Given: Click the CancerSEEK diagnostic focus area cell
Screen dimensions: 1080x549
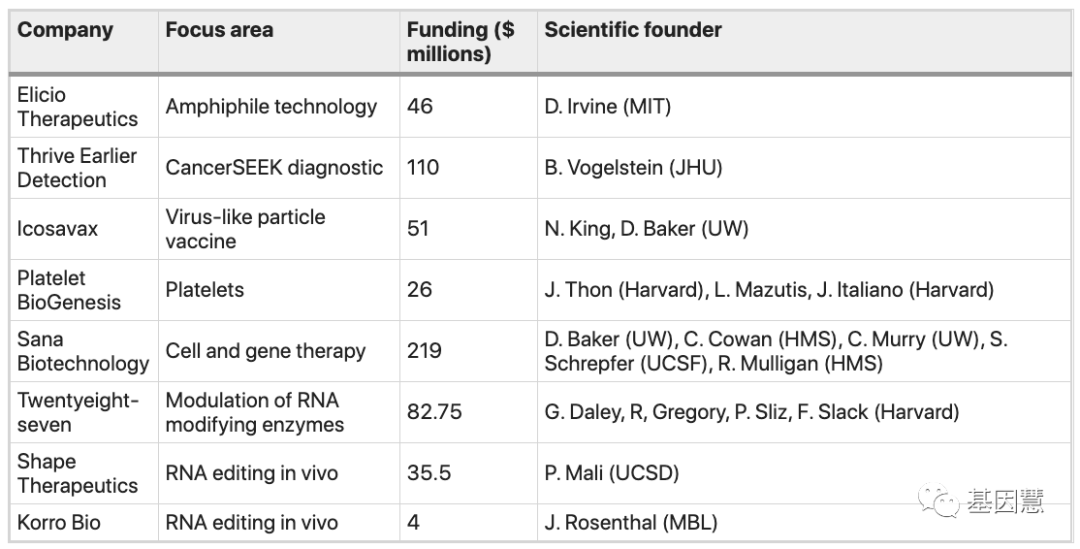Looking at the screenshot, I should [x=274, y=168].
